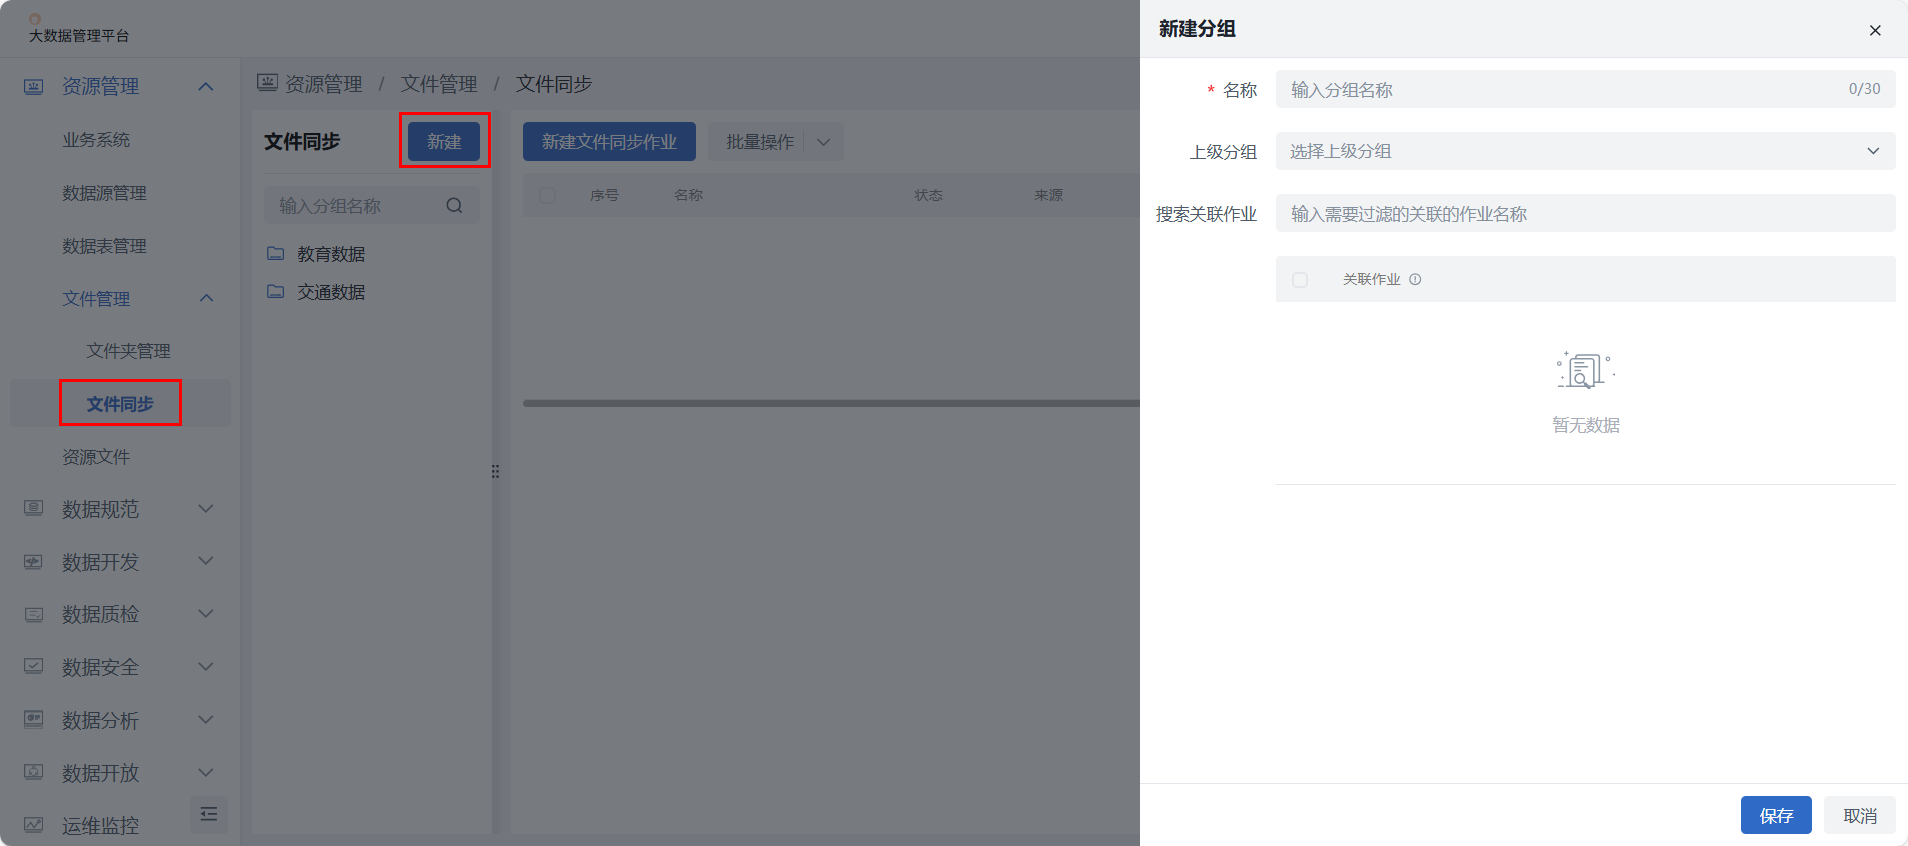Collapse the 资源管理 menu chevron
Image resolution: width=1908 pixels, height=846 pixels.
tap(206, 86)
